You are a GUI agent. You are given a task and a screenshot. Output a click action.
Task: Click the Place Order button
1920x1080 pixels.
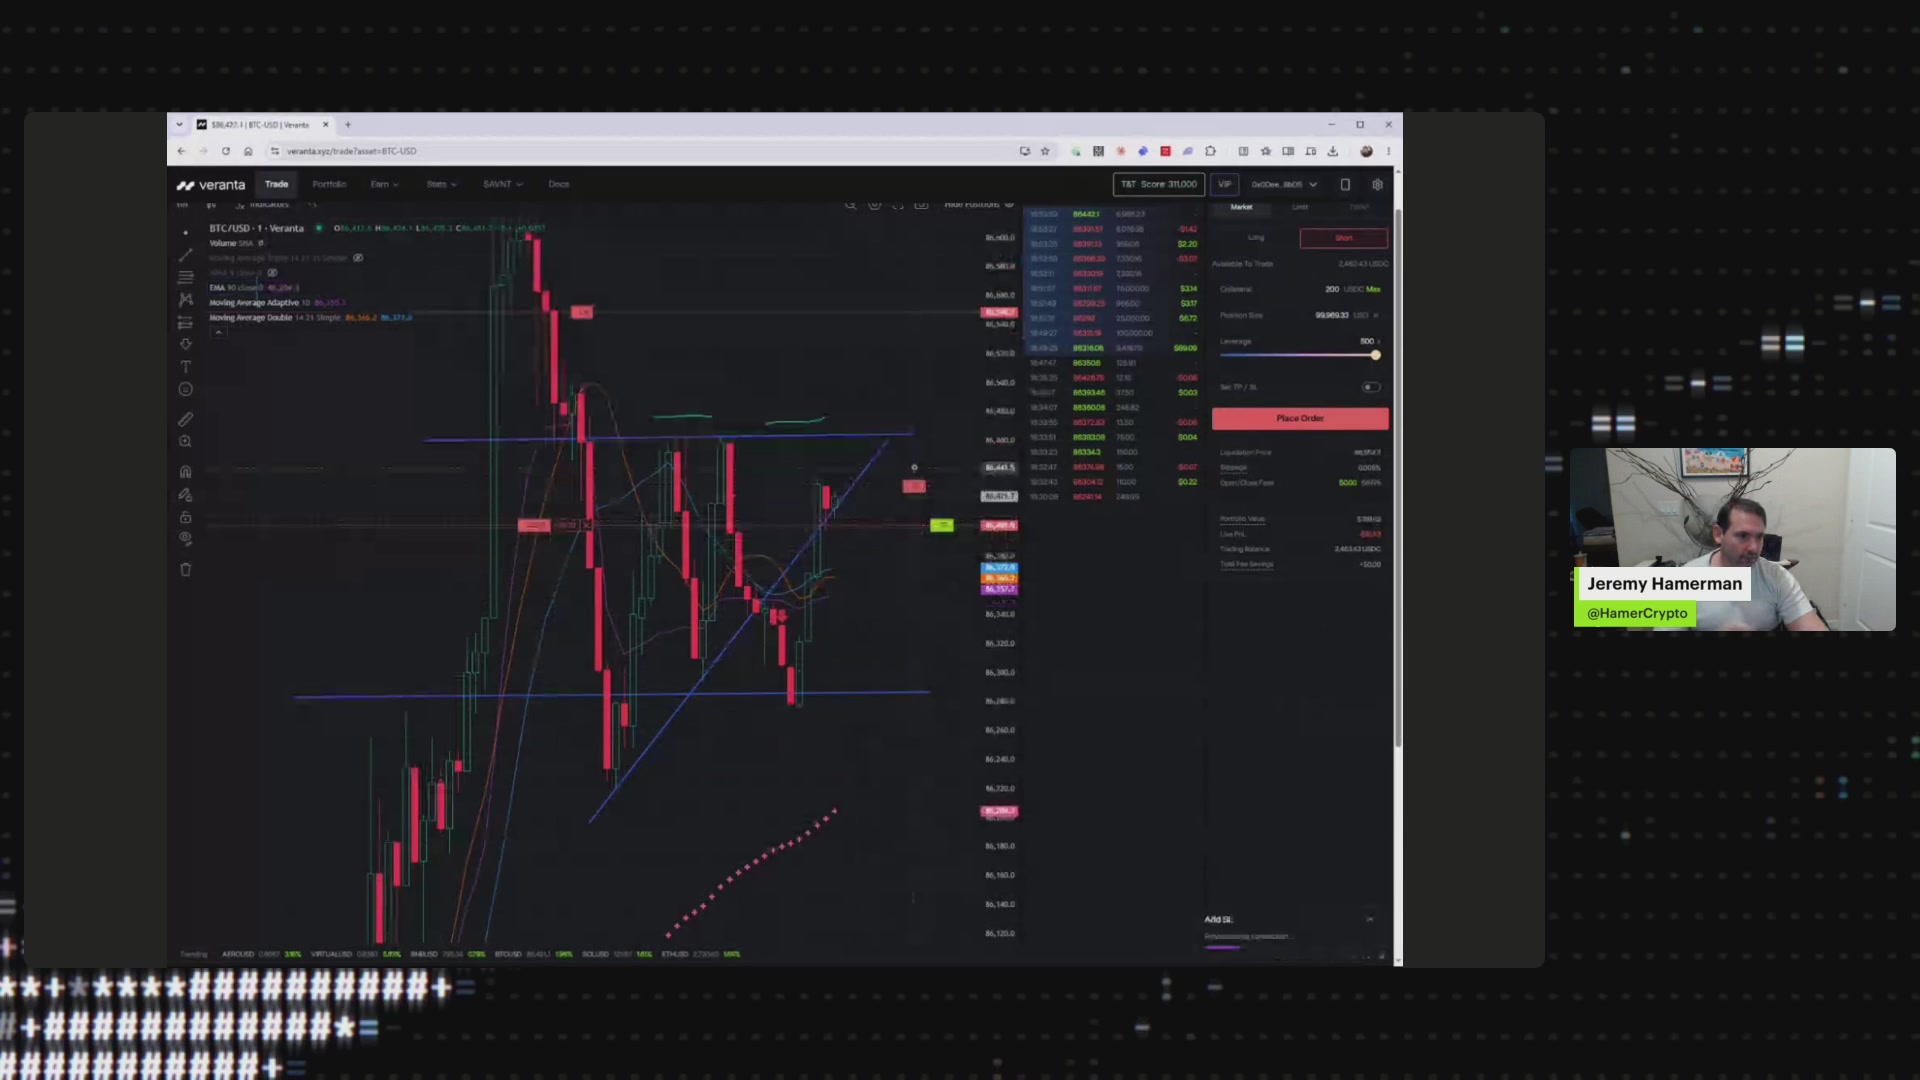1300,418
